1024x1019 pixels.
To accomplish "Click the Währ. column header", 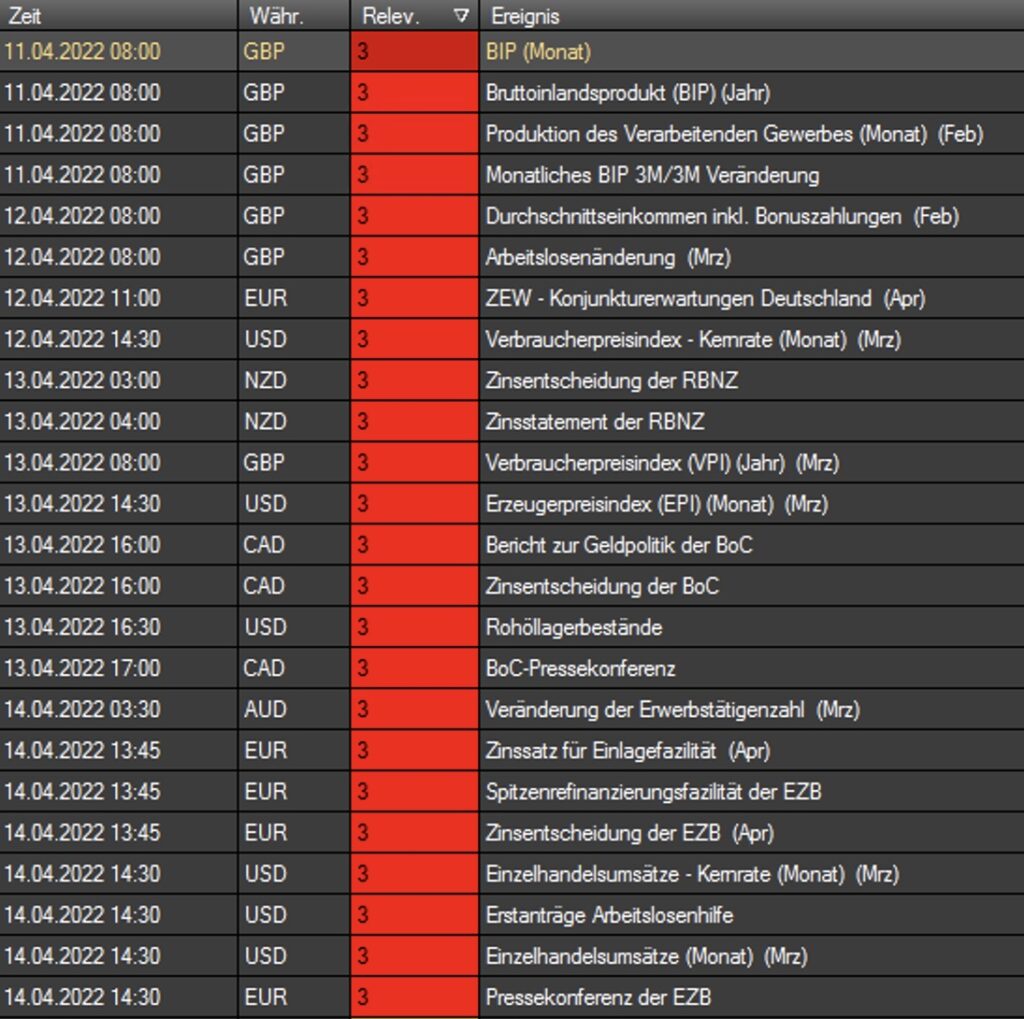I will [293, 16].
